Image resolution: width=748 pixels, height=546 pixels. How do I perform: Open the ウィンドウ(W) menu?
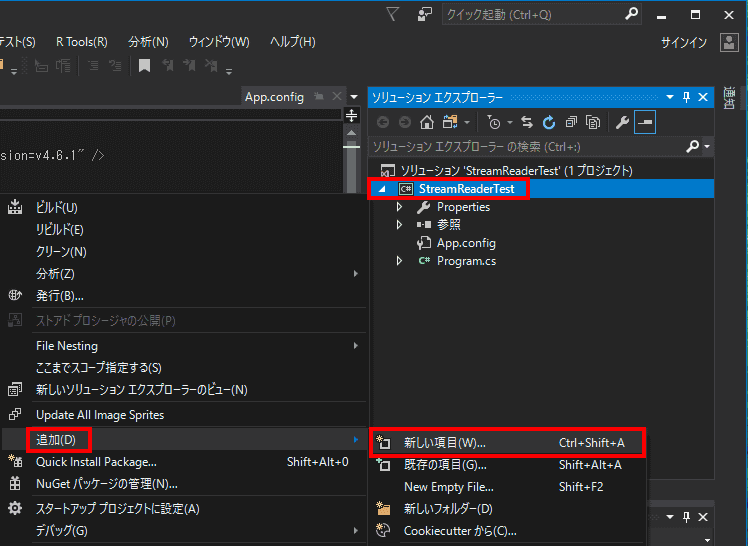pos(219,42)
